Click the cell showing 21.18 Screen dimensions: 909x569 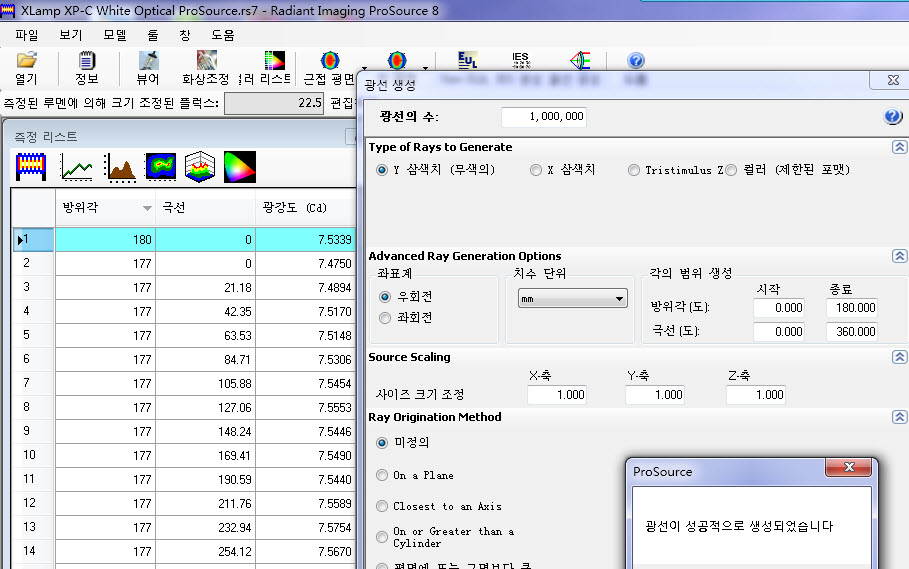coord(205,287)
